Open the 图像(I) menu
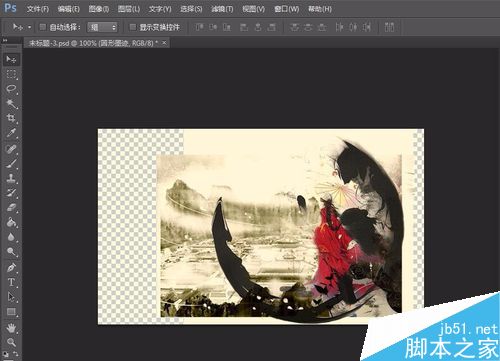 pos(99,9)
